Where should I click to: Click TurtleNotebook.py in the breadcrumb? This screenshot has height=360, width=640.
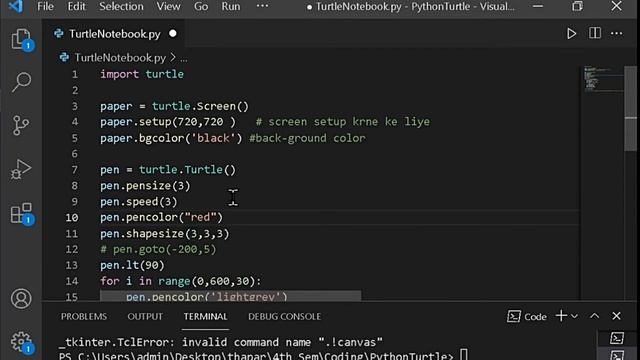point(120,58)
